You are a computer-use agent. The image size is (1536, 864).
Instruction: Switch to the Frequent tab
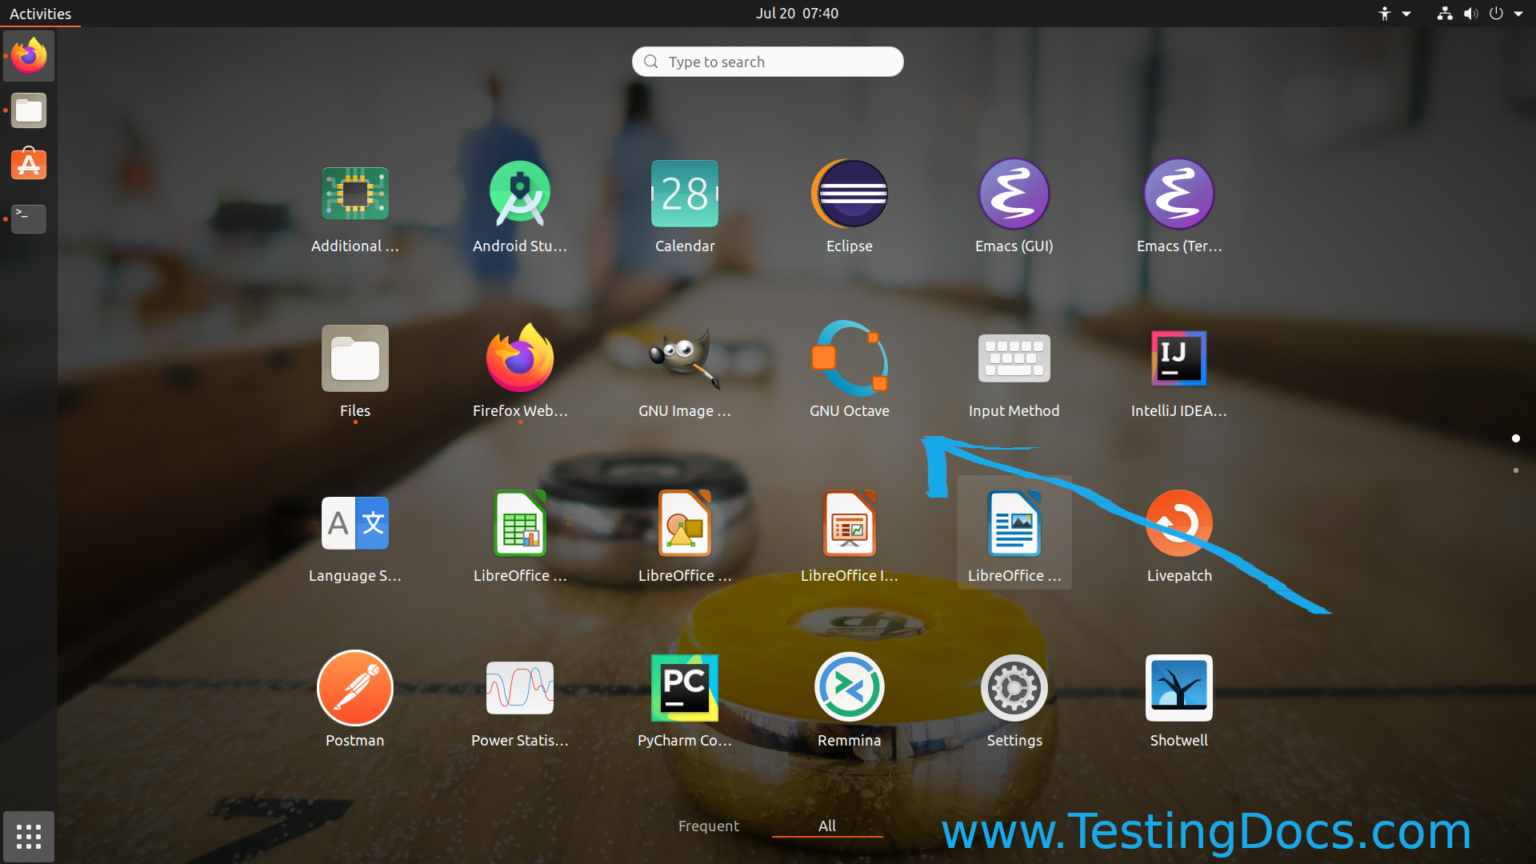[709, 826]
